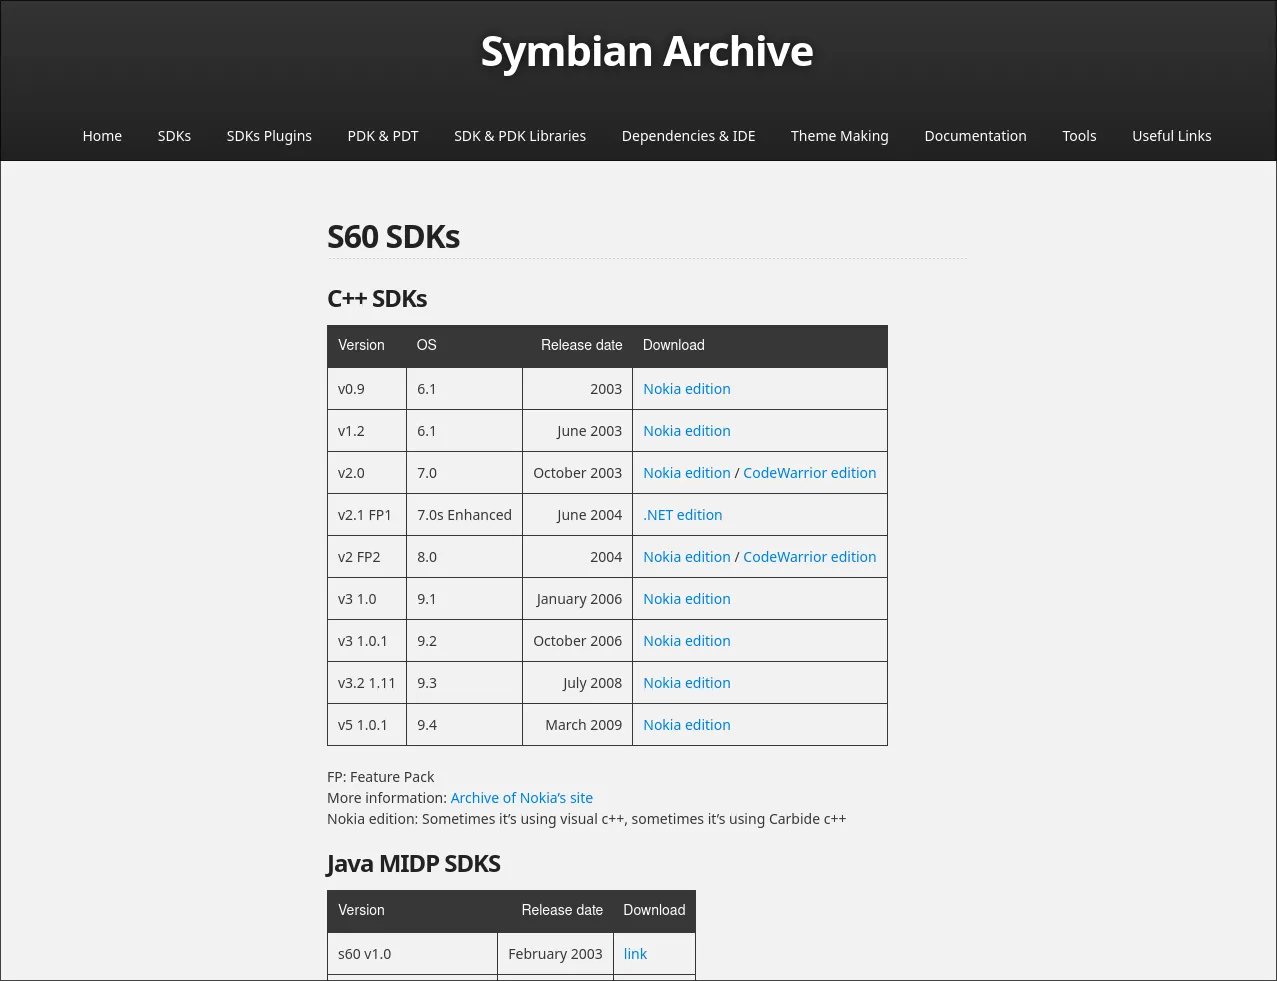This screenshot has width=1277, height=981.
Task: Download Nokia edition for v3.2 1.11
Action: [686, 683]
